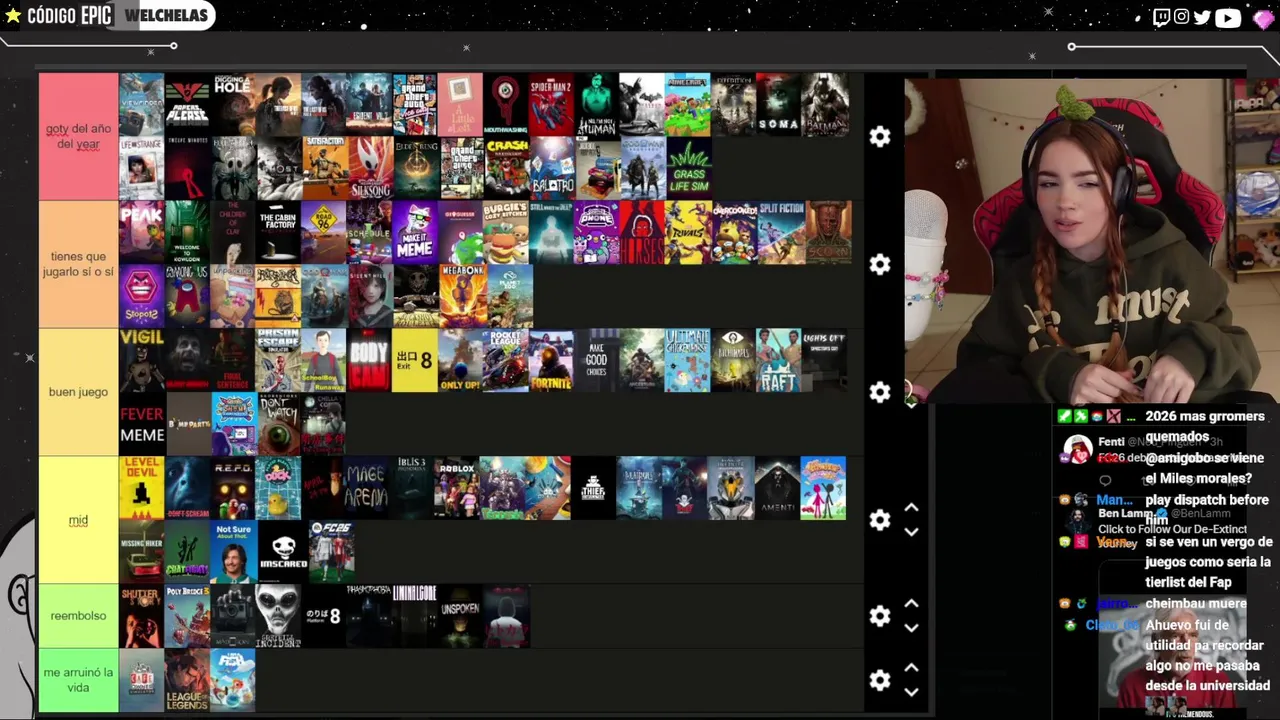Move 'reembolso' tier down with arrow
Image resolution: width=1280 pixels, height=720 pixels.
pyautogui.click(x=911, y=628)
